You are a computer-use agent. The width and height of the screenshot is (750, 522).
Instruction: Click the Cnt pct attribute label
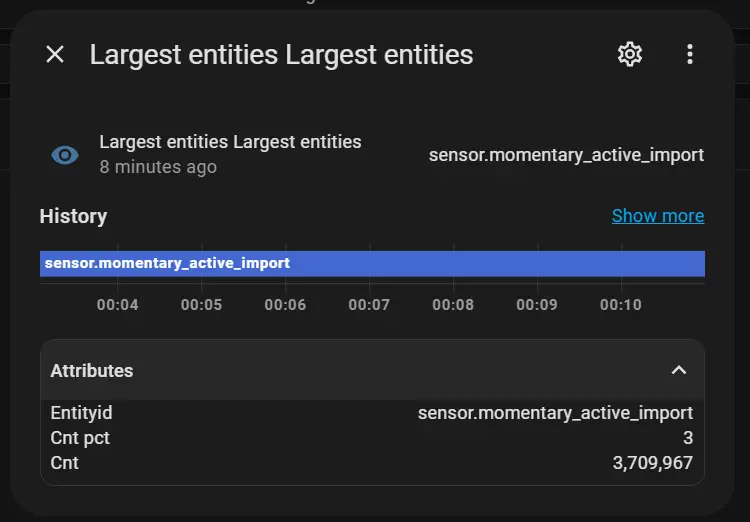80,438
